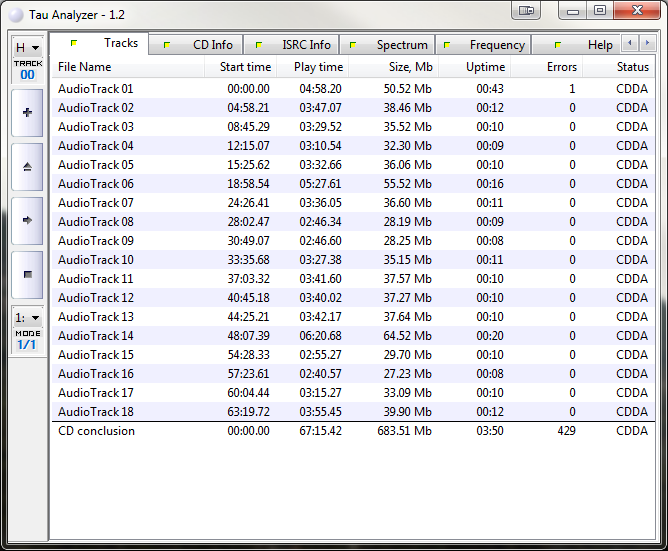
Task: Expand the mode selector dropdown labeled 1:
Action: coord(27,317)
